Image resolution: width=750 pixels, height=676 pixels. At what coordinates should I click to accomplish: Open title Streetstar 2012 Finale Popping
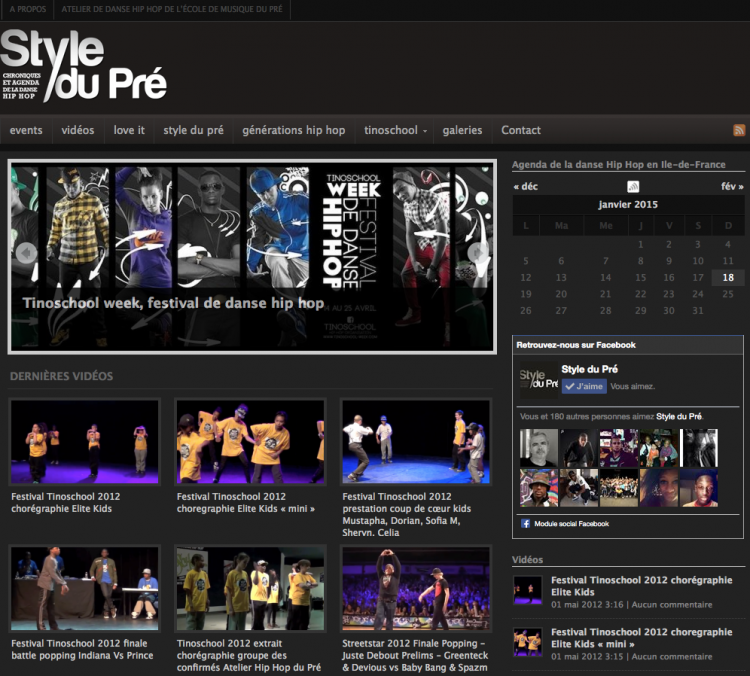(415, 655)
